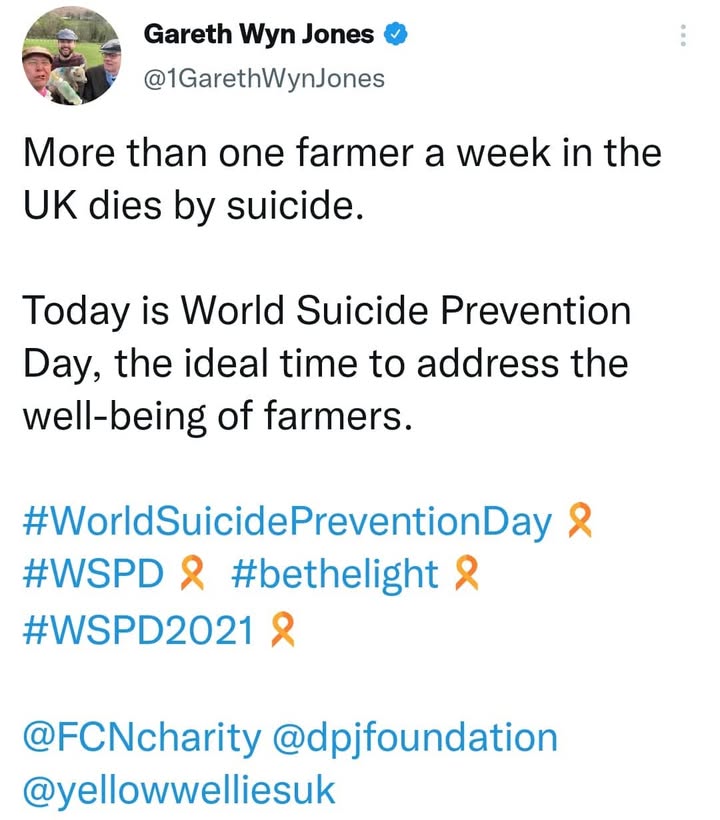Open Gareth Wyn Jones profile picture
This screenshot has width=720, height=820.
coord(72,56)
